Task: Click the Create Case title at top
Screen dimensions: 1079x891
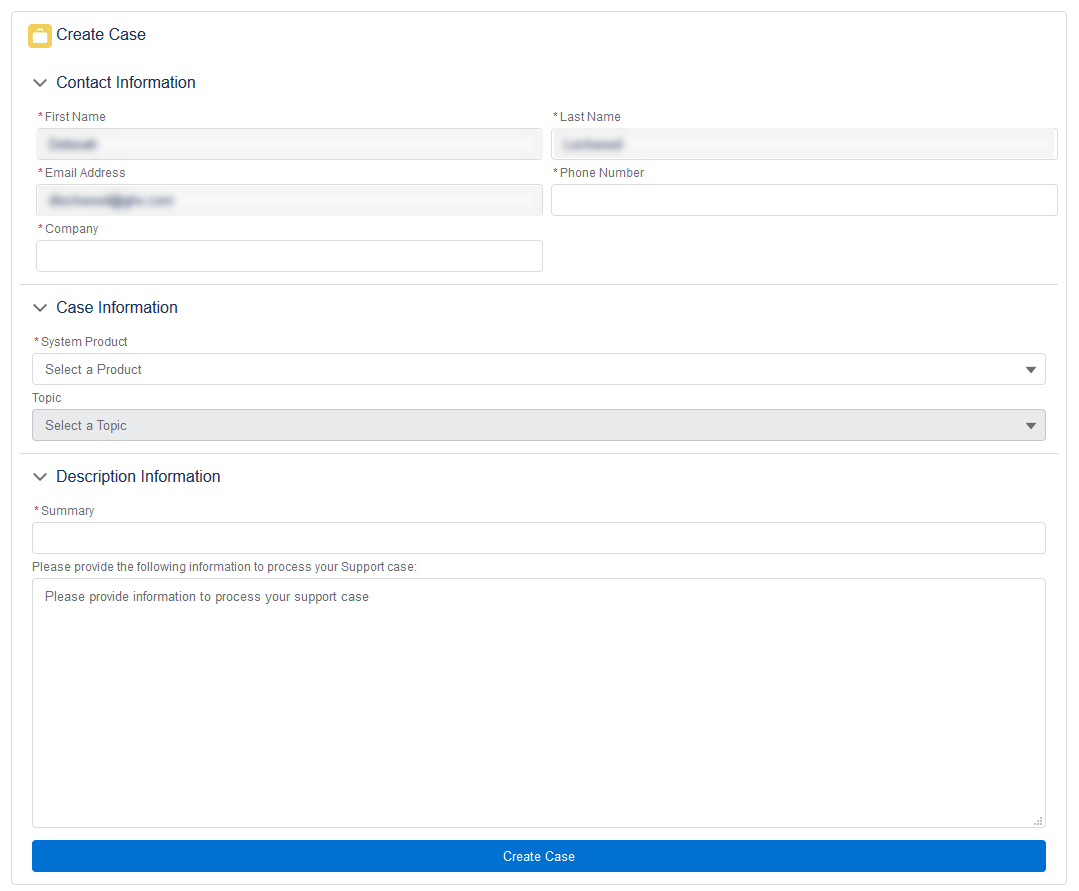Action: 101,35
